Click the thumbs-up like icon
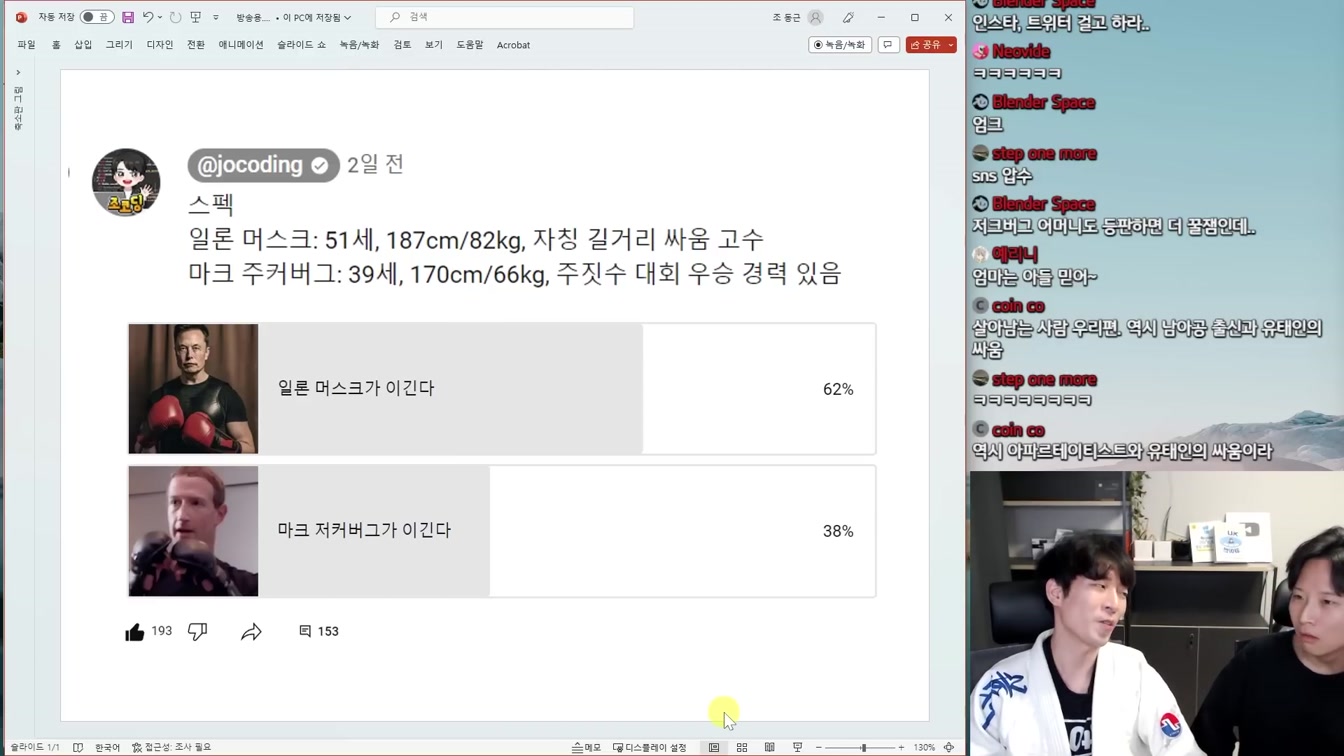Viewport: 1344px width, 756px height. [x=135, y=632]
